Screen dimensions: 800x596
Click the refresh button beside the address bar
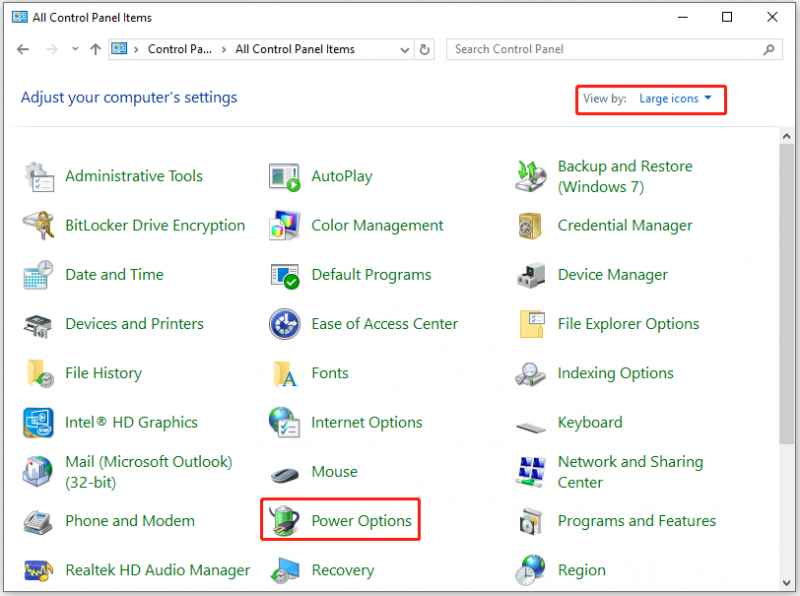(x=424, y=49)
